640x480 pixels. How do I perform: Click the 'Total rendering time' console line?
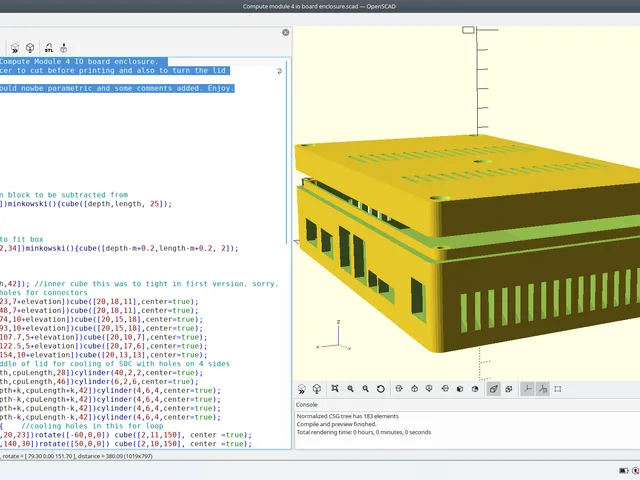coord(364,432)
